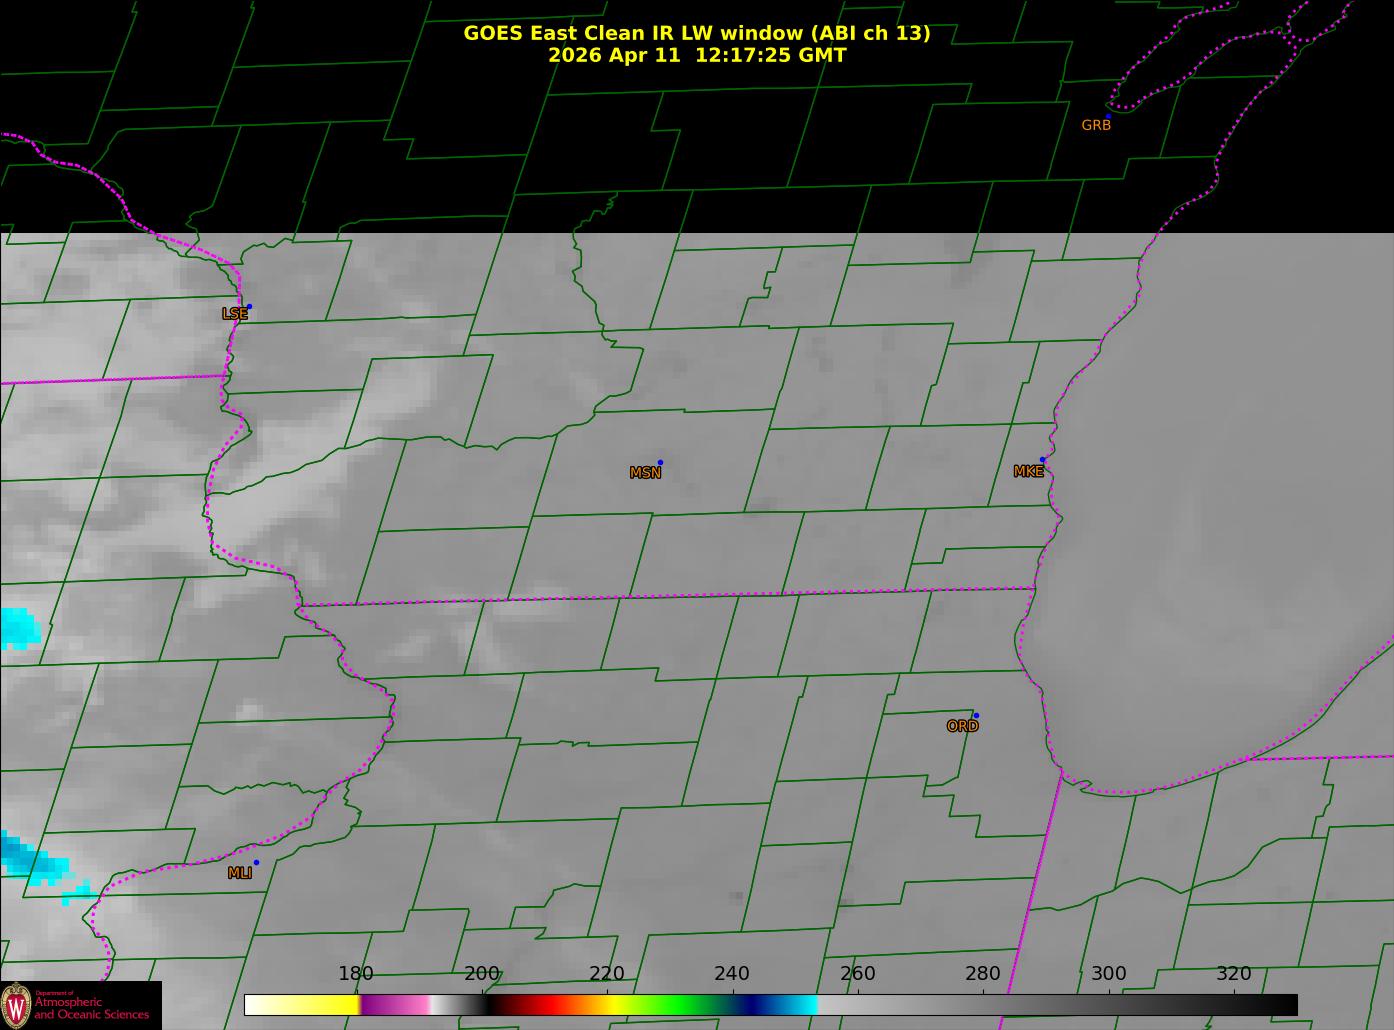
Task: Click the UW crest logo icon
Action: coord(16,1005)
